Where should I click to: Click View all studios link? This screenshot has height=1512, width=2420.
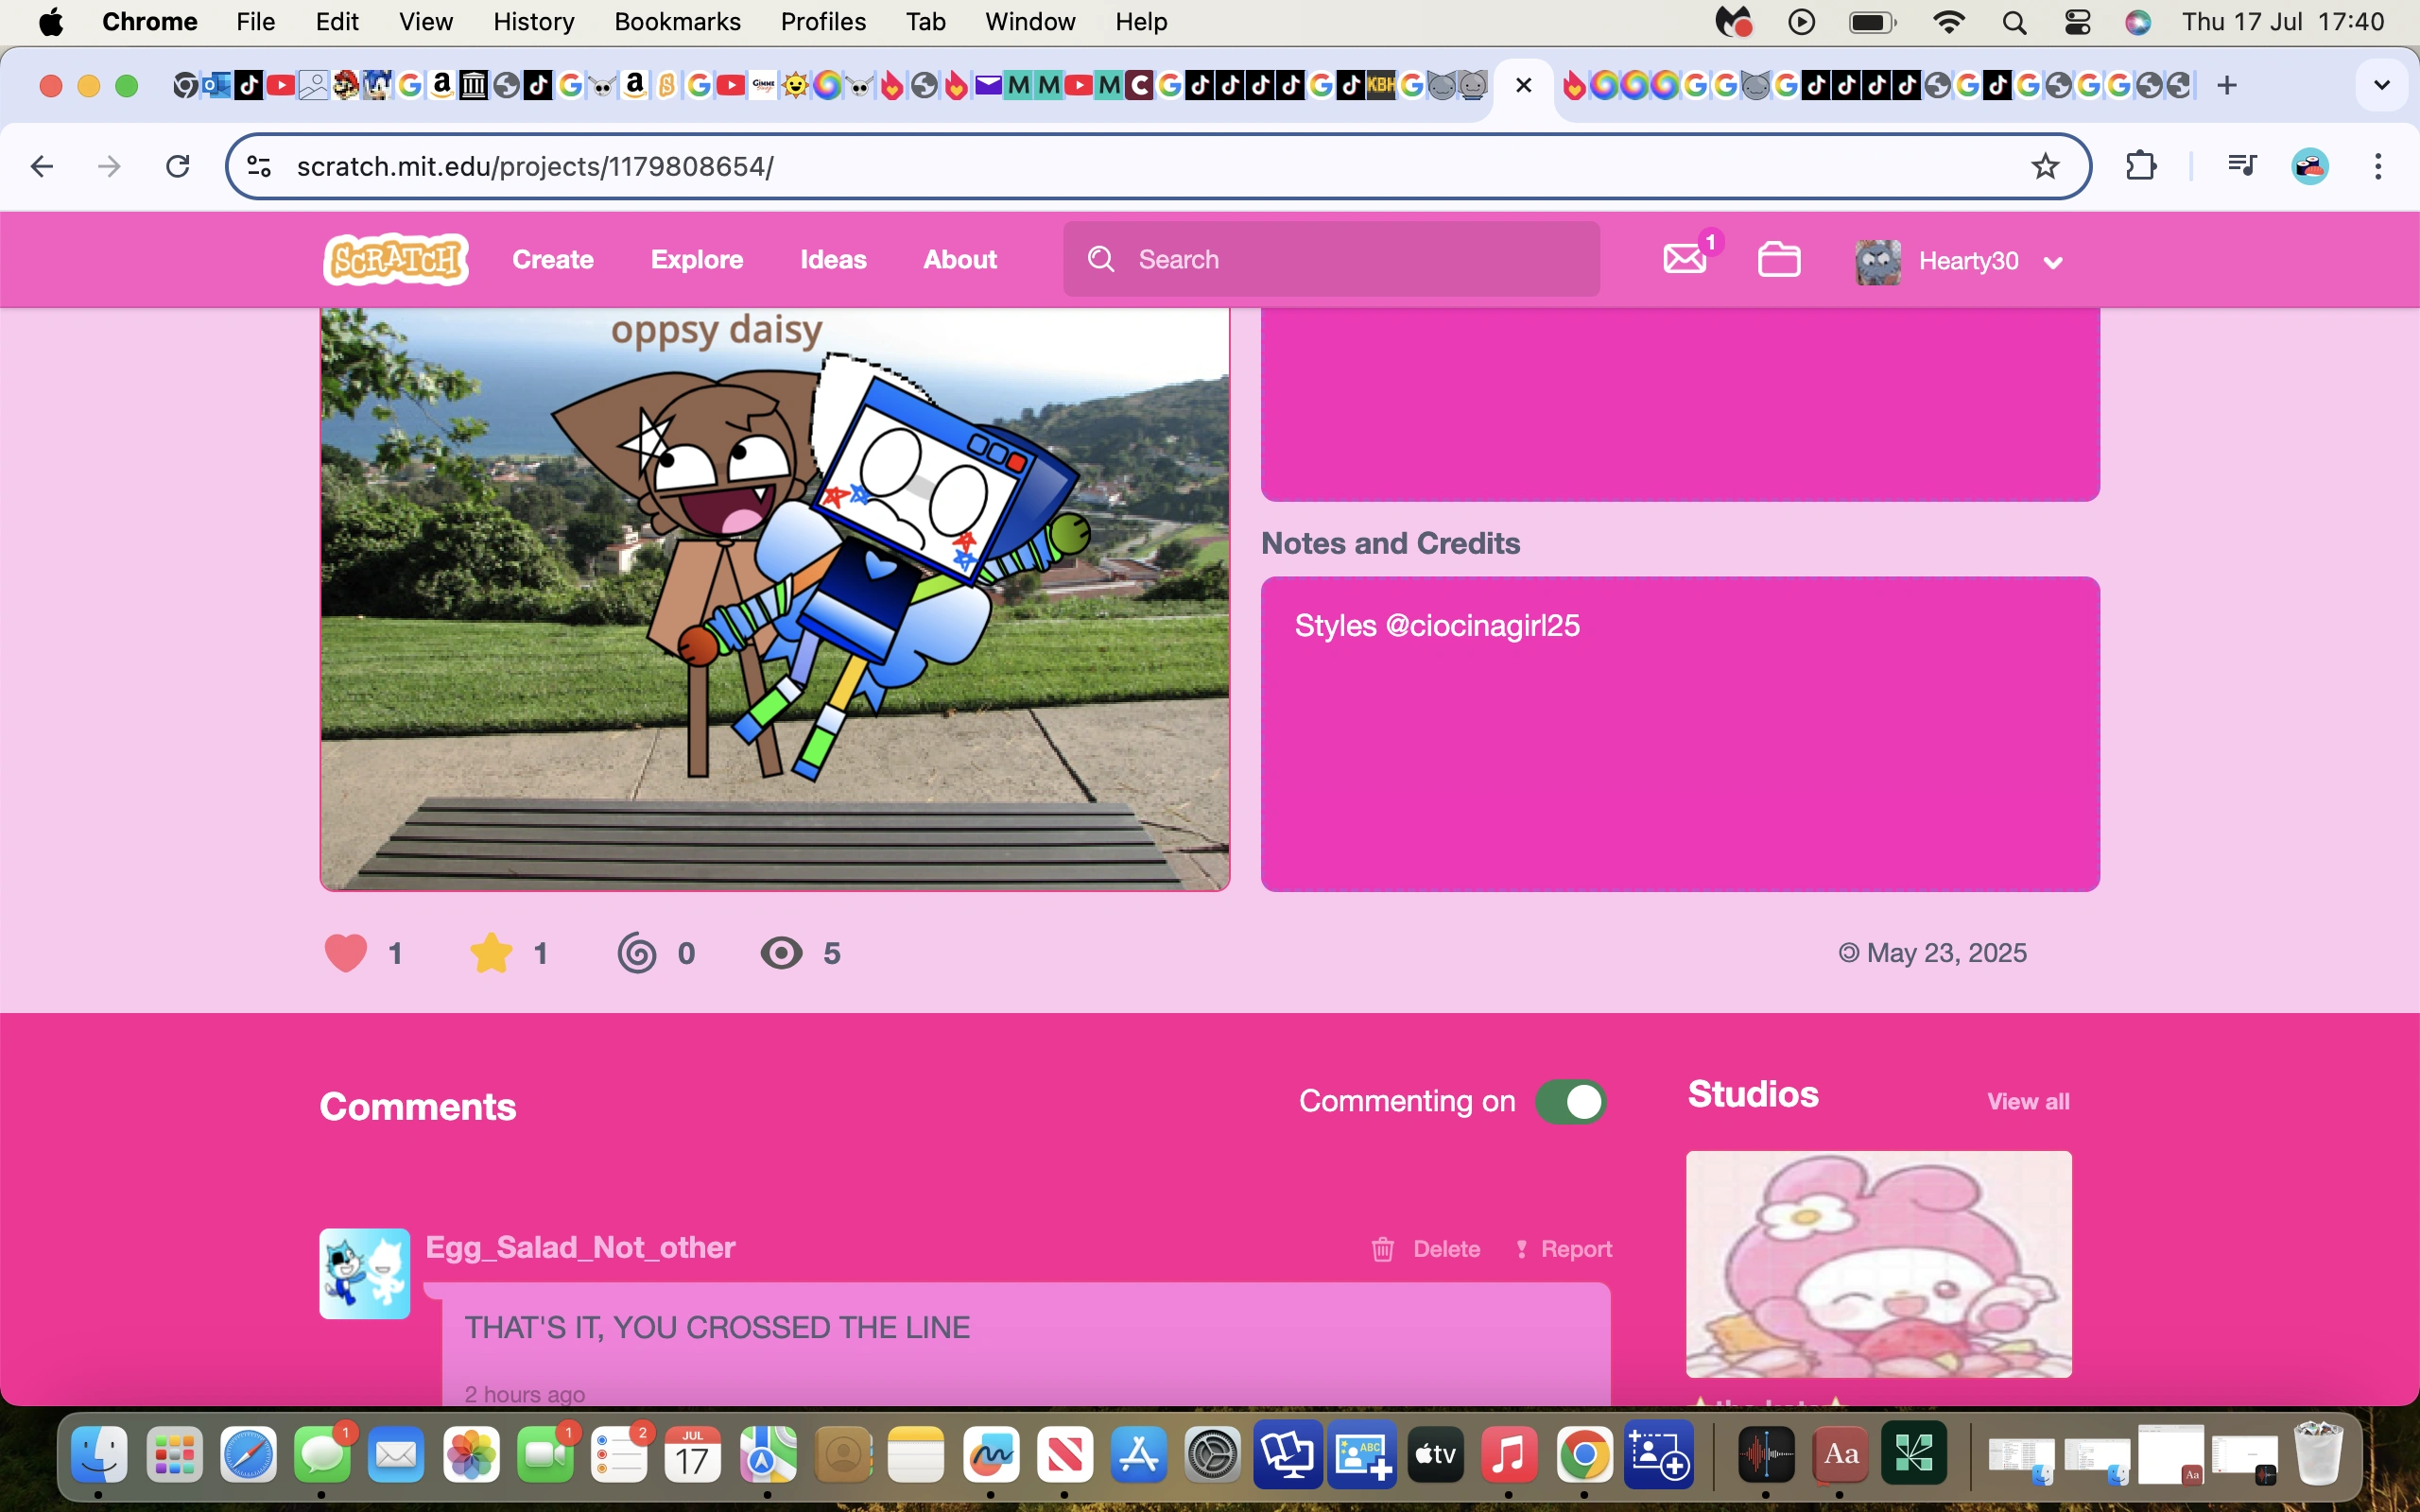point(2028,1102)
